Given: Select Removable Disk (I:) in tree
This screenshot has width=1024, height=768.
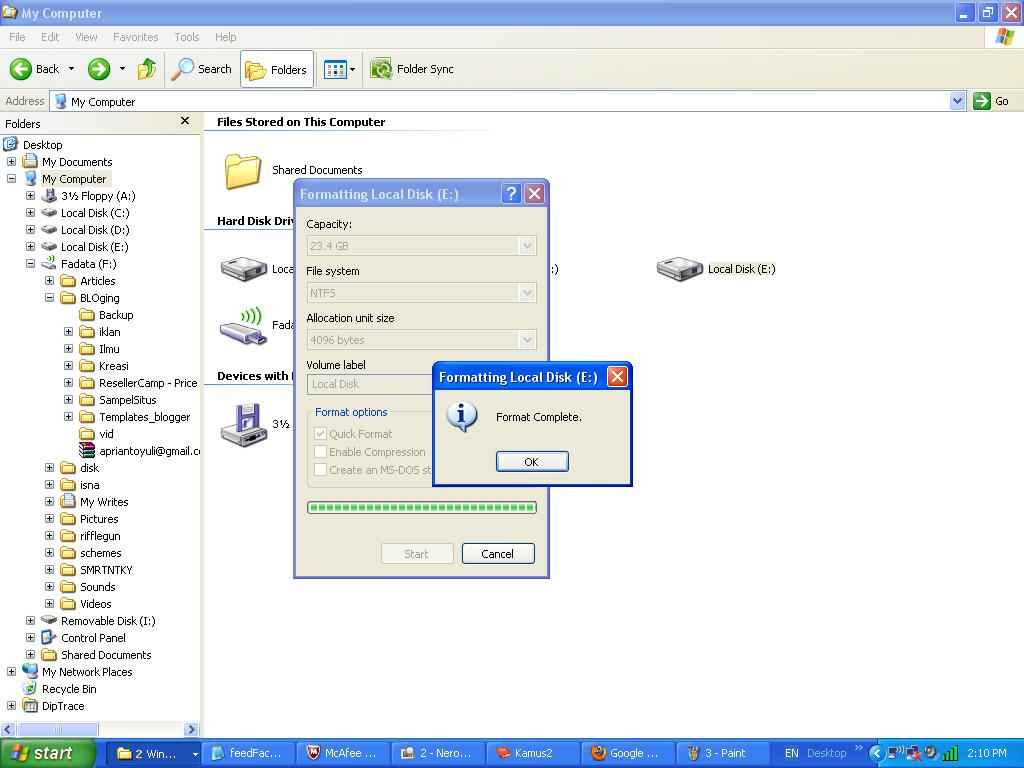Looking at the screenshot, I should [108, 621].
